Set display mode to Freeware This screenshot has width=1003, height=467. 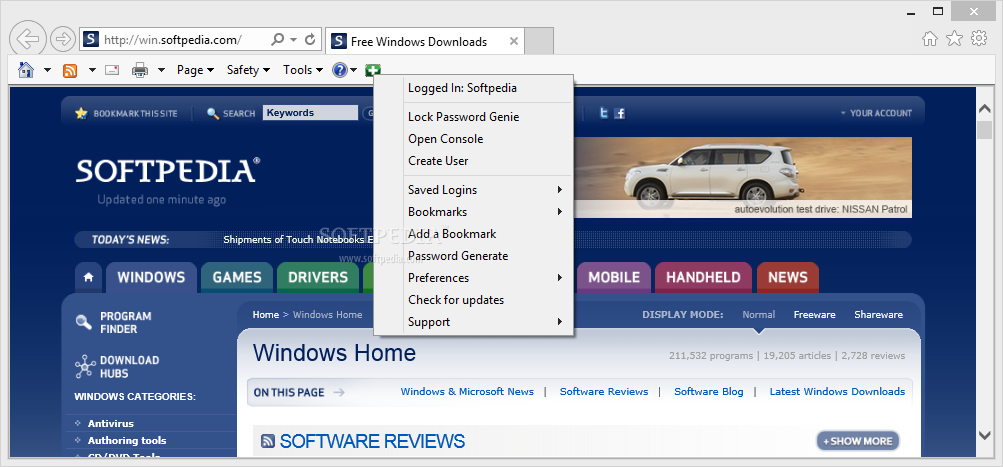(814, 315)
